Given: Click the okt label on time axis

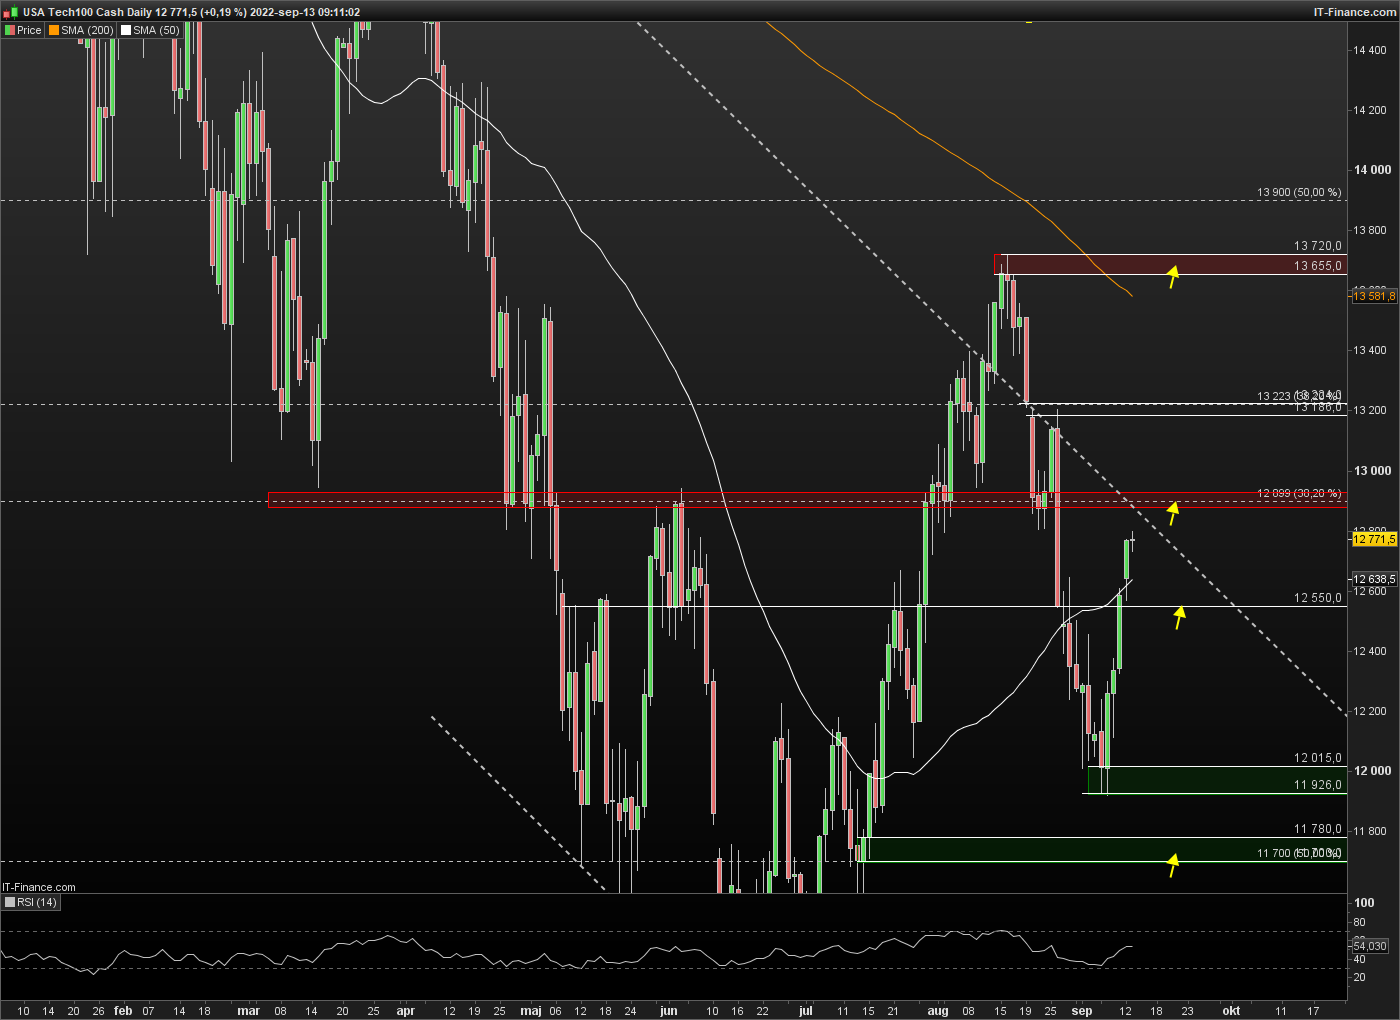Looking at the screenshot, I should (1231, 1011).
